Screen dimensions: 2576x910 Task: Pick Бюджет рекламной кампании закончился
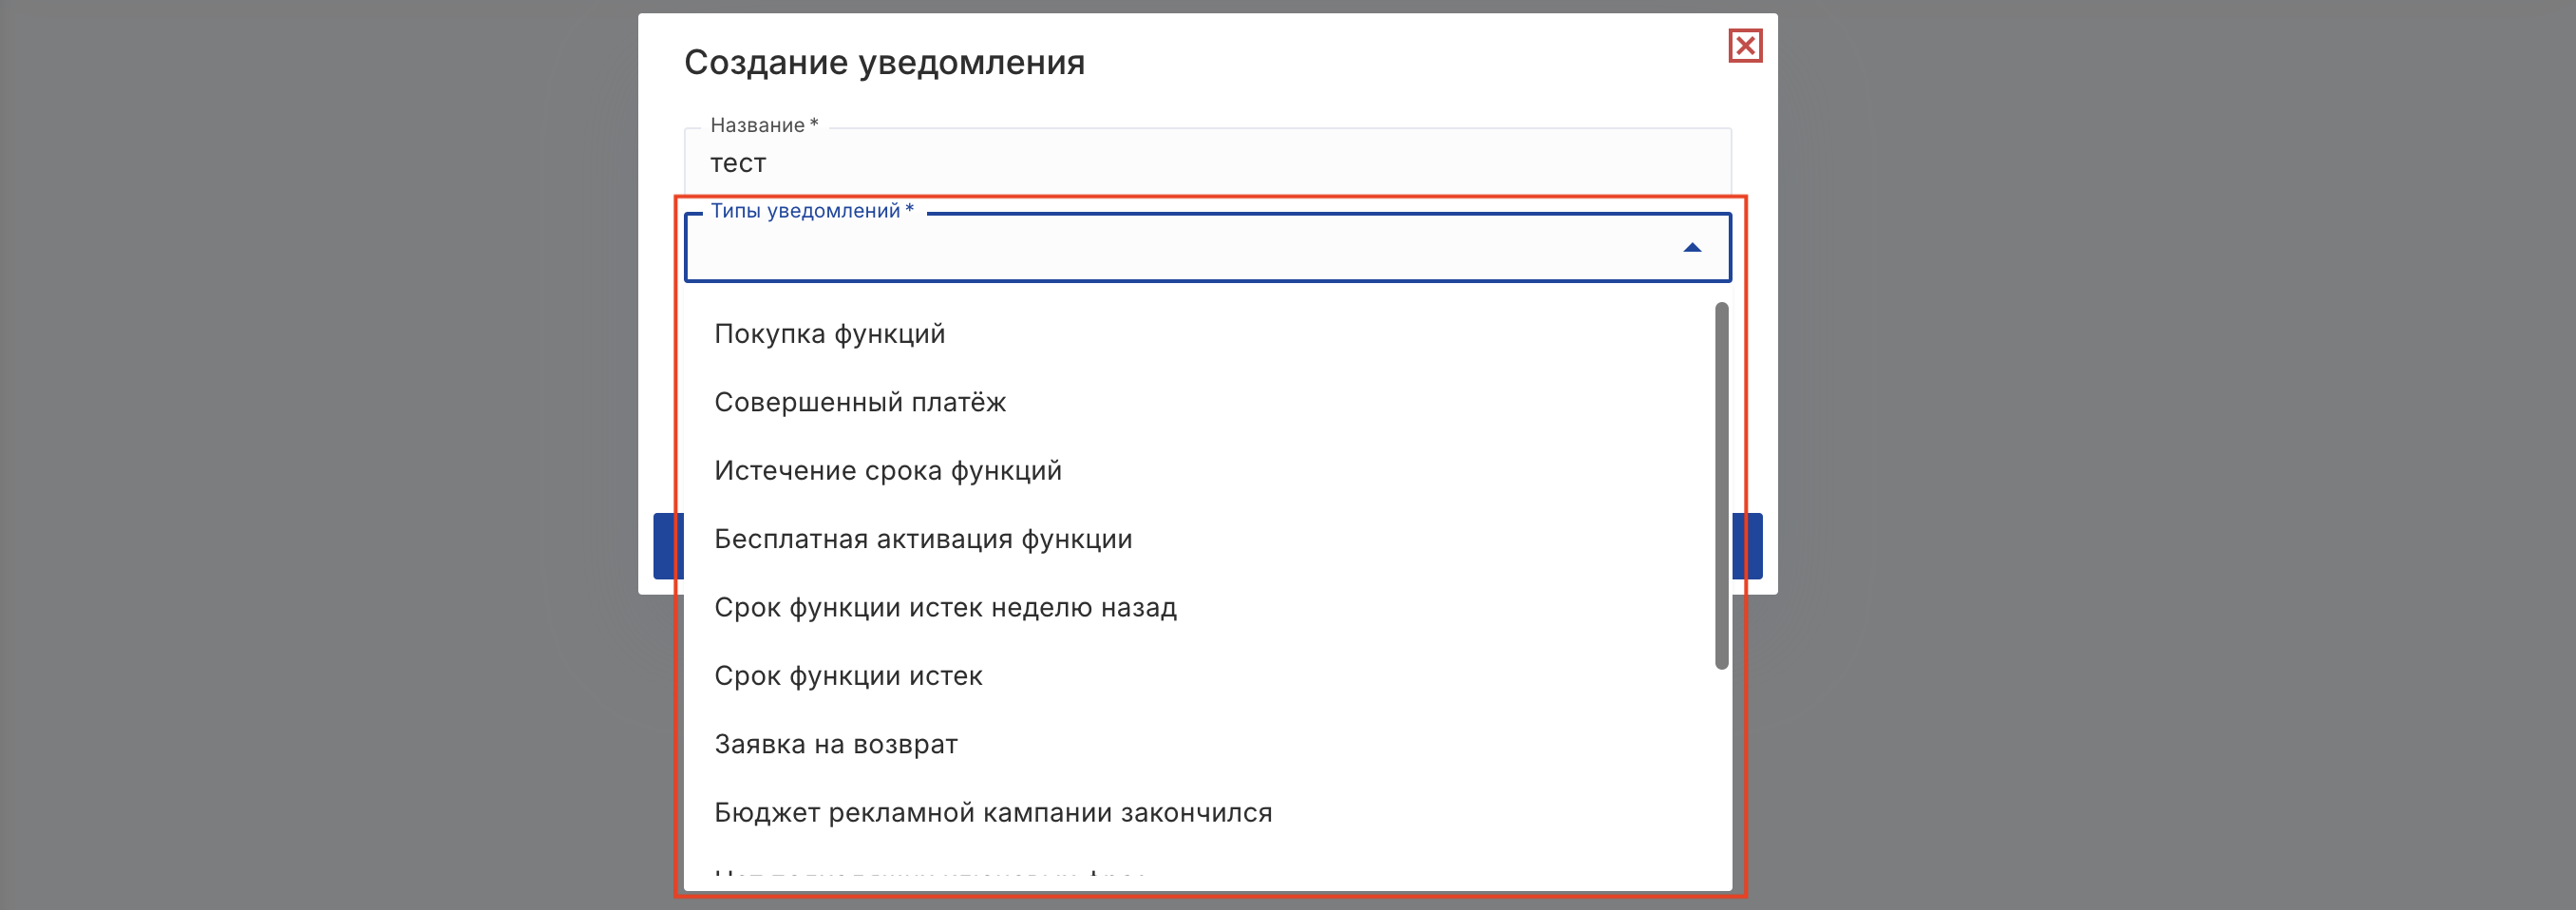point(993,813)
